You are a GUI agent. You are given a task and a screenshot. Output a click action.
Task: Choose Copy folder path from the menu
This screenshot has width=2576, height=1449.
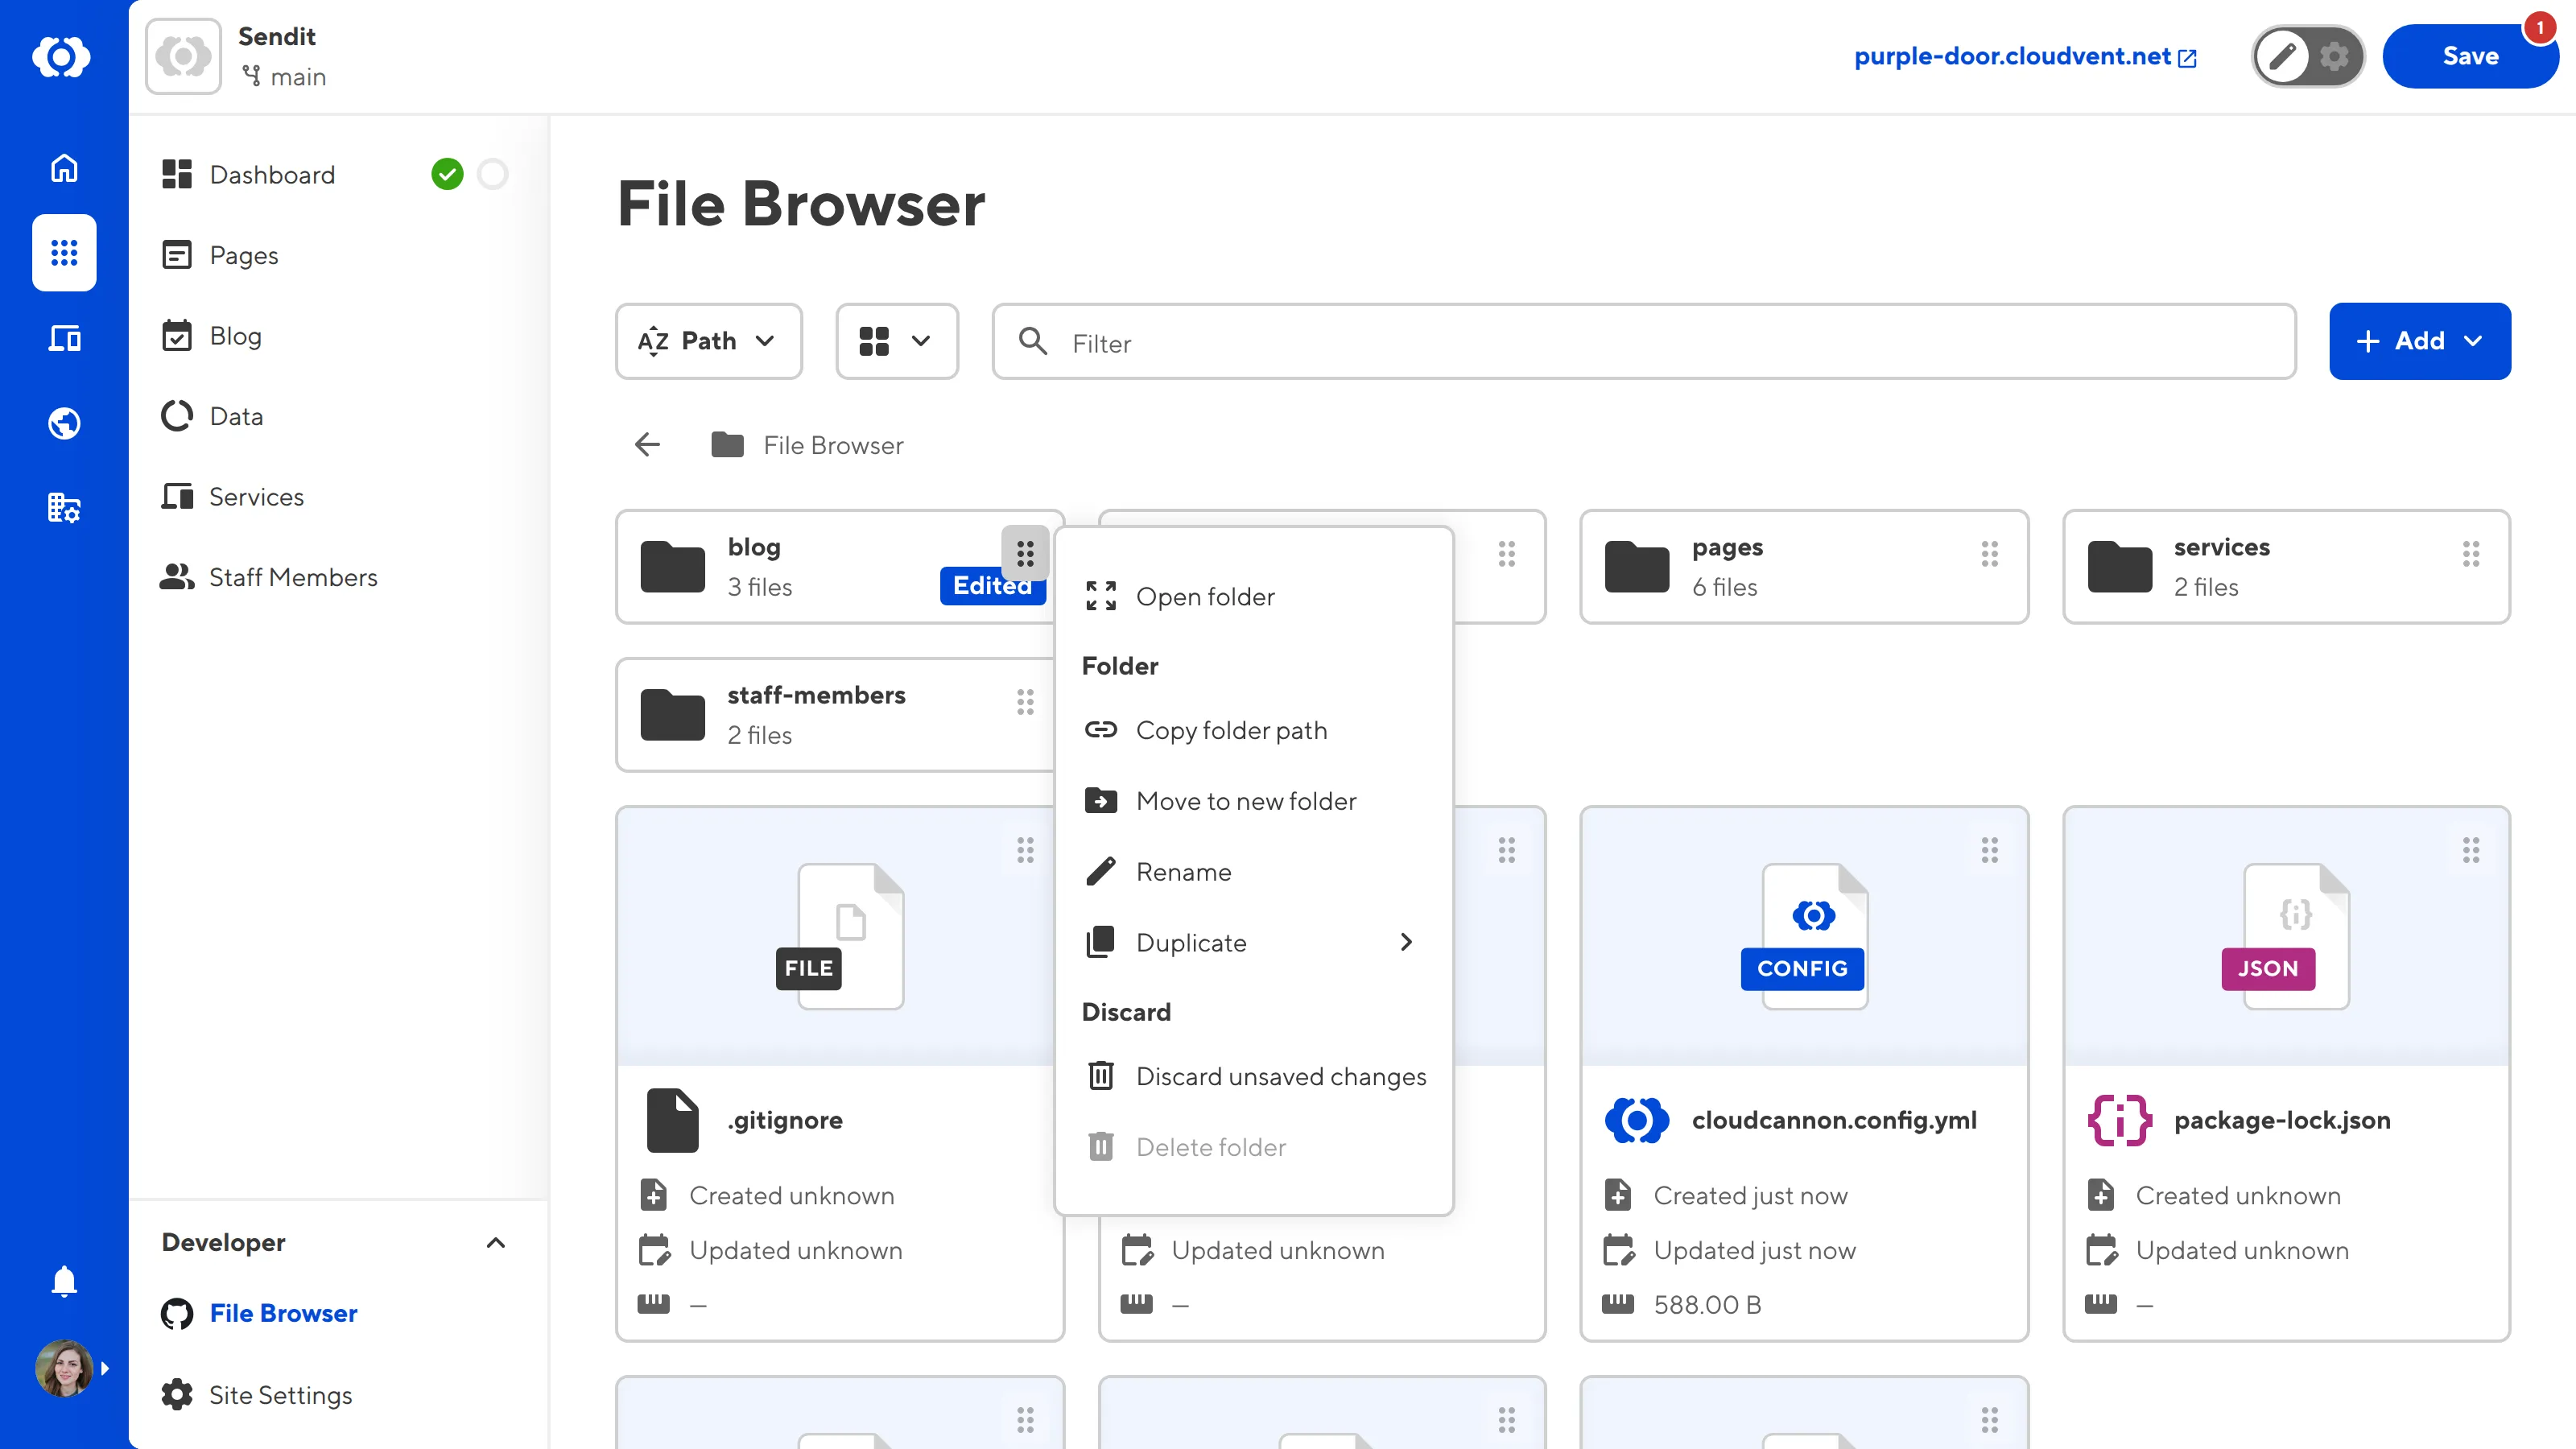point(1232,730)
